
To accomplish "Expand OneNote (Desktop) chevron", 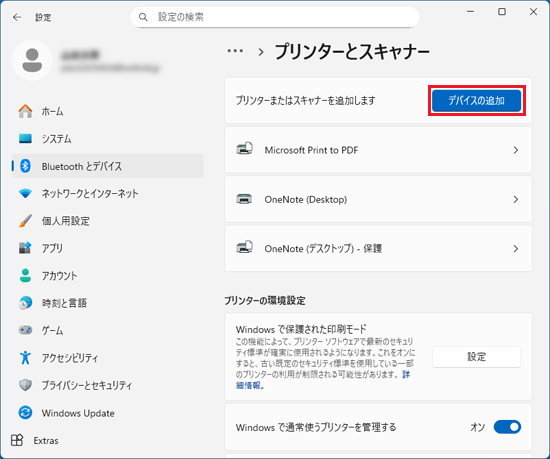I will pos(516,200).
